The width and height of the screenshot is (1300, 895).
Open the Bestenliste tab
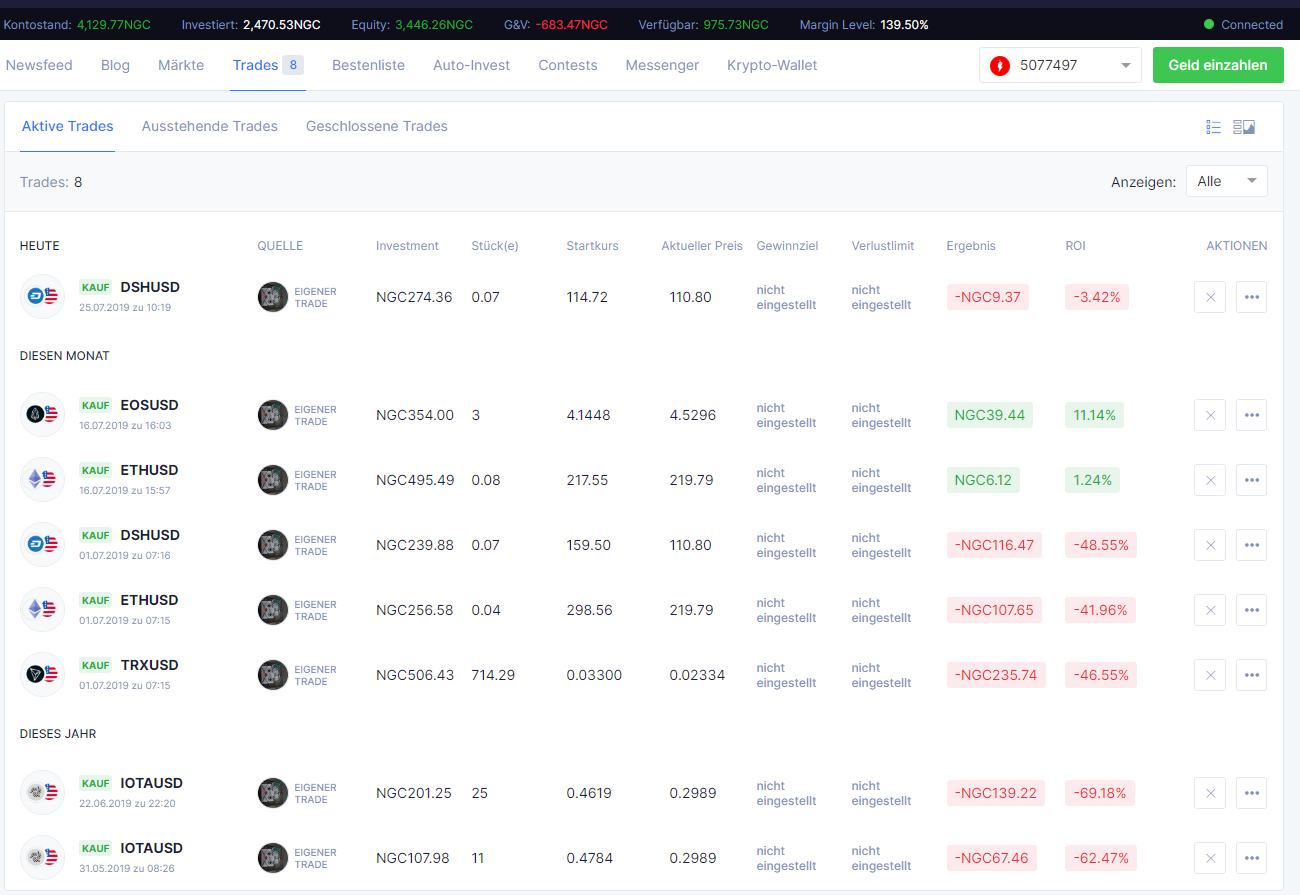[x=368, y=65]
